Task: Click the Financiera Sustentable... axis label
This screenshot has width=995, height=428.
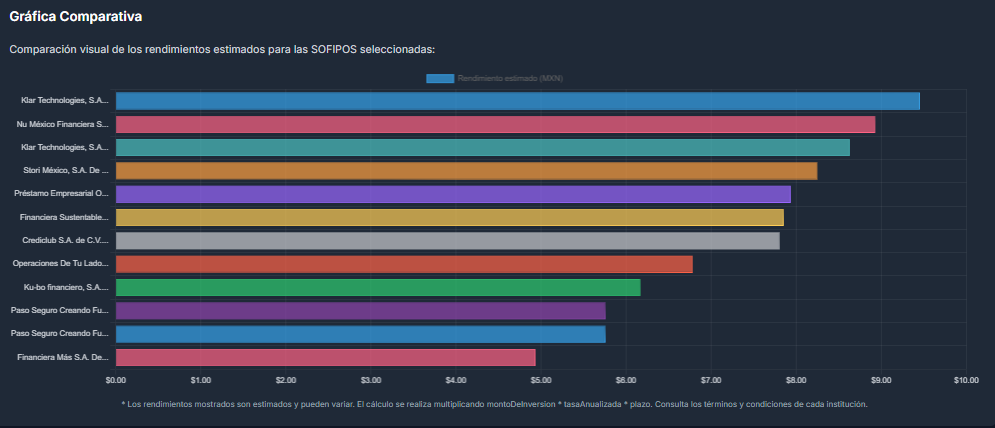Action: [64, 217]
